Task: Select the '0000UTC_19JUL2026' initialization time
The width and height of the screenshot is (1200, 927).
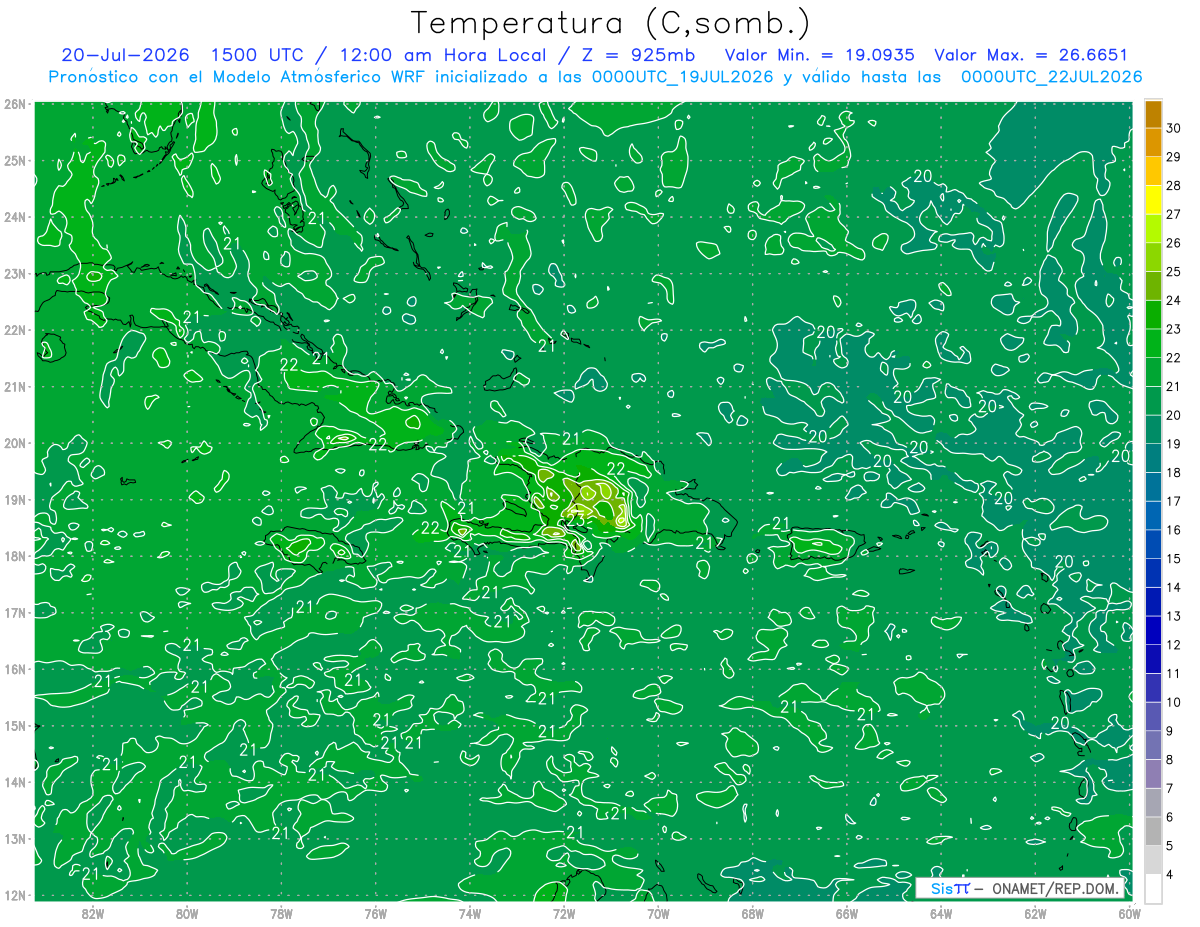Action: pyautogui.click(x=683, y=77)
